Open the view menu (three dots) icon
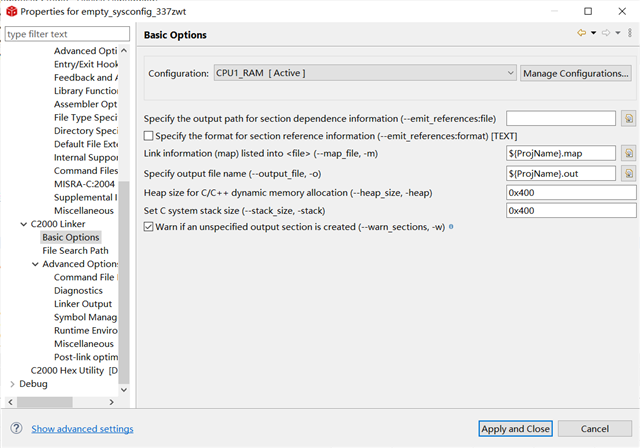The image size is (640, 448). click(x=629, y=34)
